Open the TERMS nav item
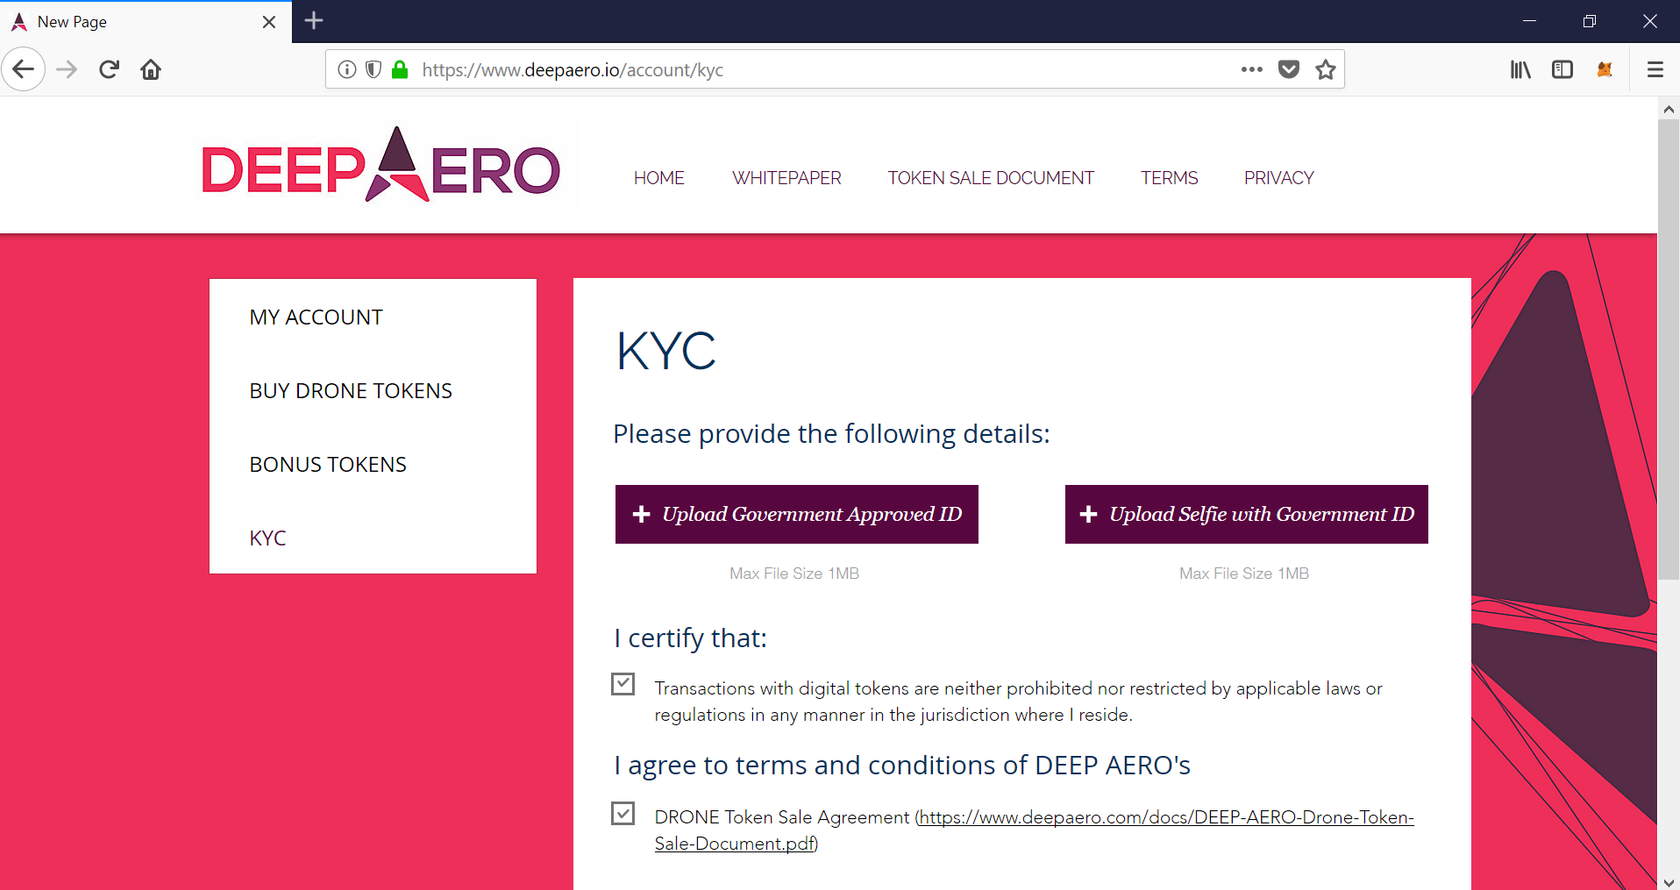 pos(1169,178)
